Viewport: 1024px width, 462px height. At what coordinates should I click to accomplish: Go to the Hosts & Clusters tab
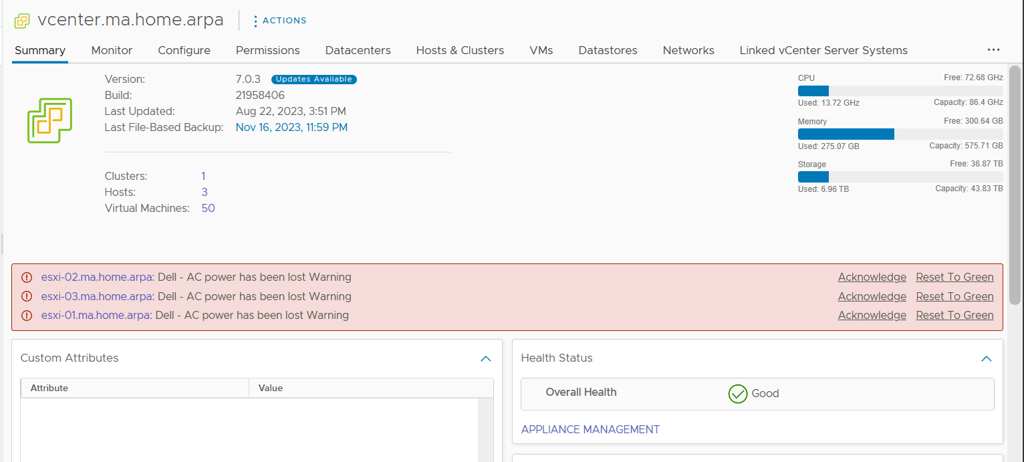click(460, 50)
